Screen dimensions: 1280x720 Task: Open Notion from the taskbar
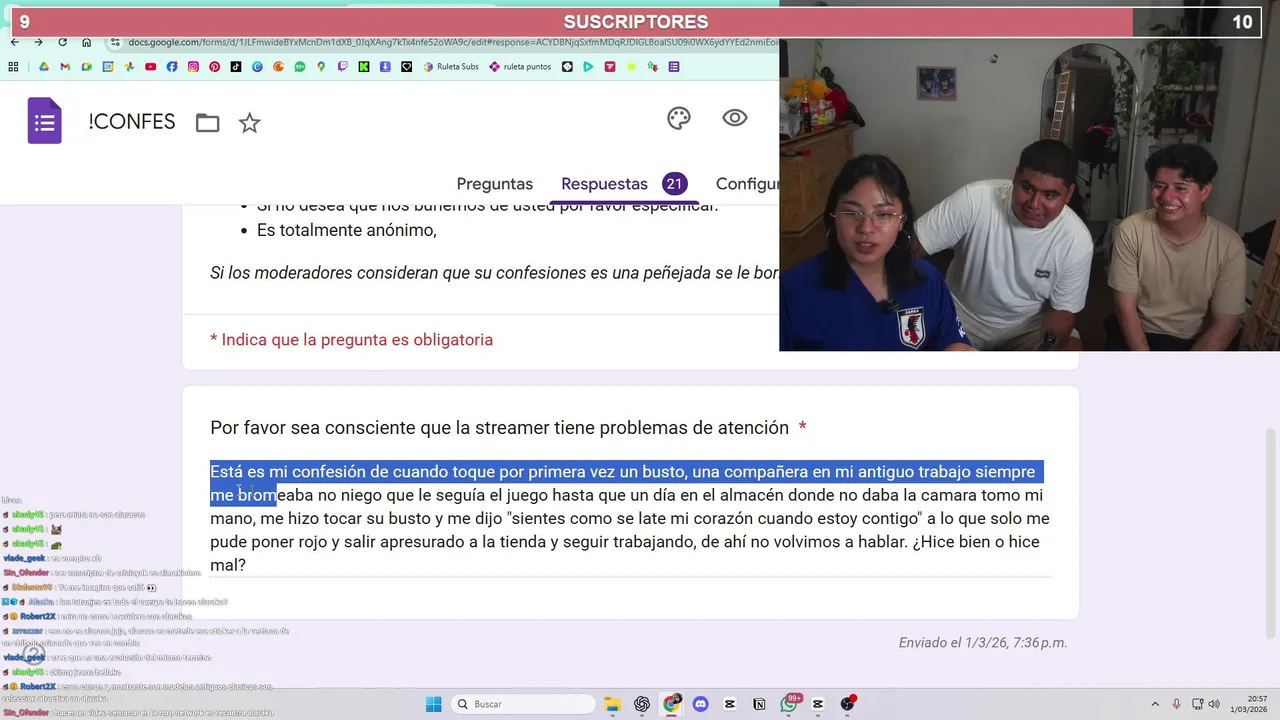click(759, 704)
